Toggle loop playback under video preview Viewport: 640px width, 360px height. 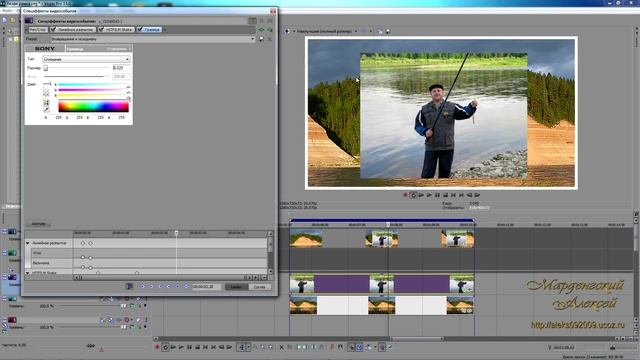(x=413, y=195)
